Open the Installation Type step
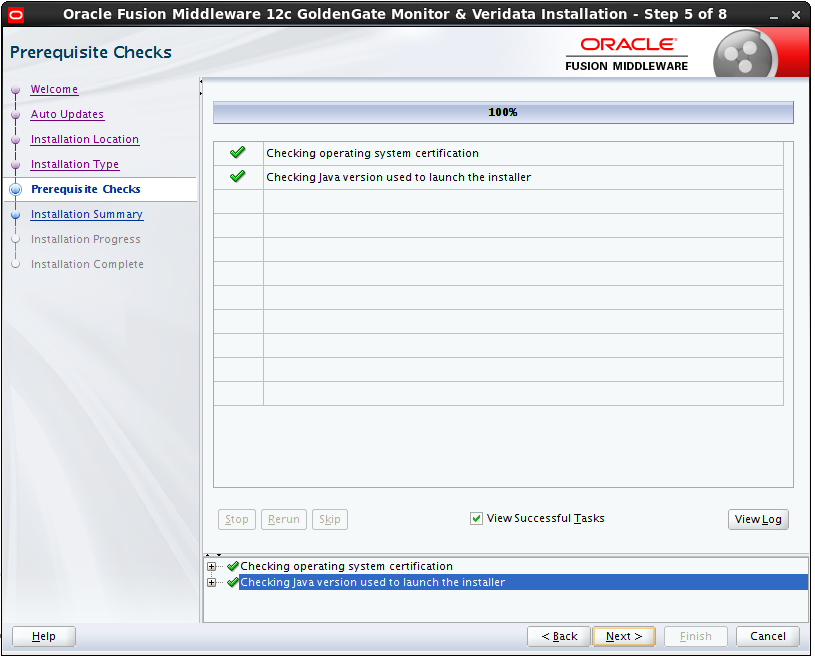This screenshot has width=815, height=659. 75,165
